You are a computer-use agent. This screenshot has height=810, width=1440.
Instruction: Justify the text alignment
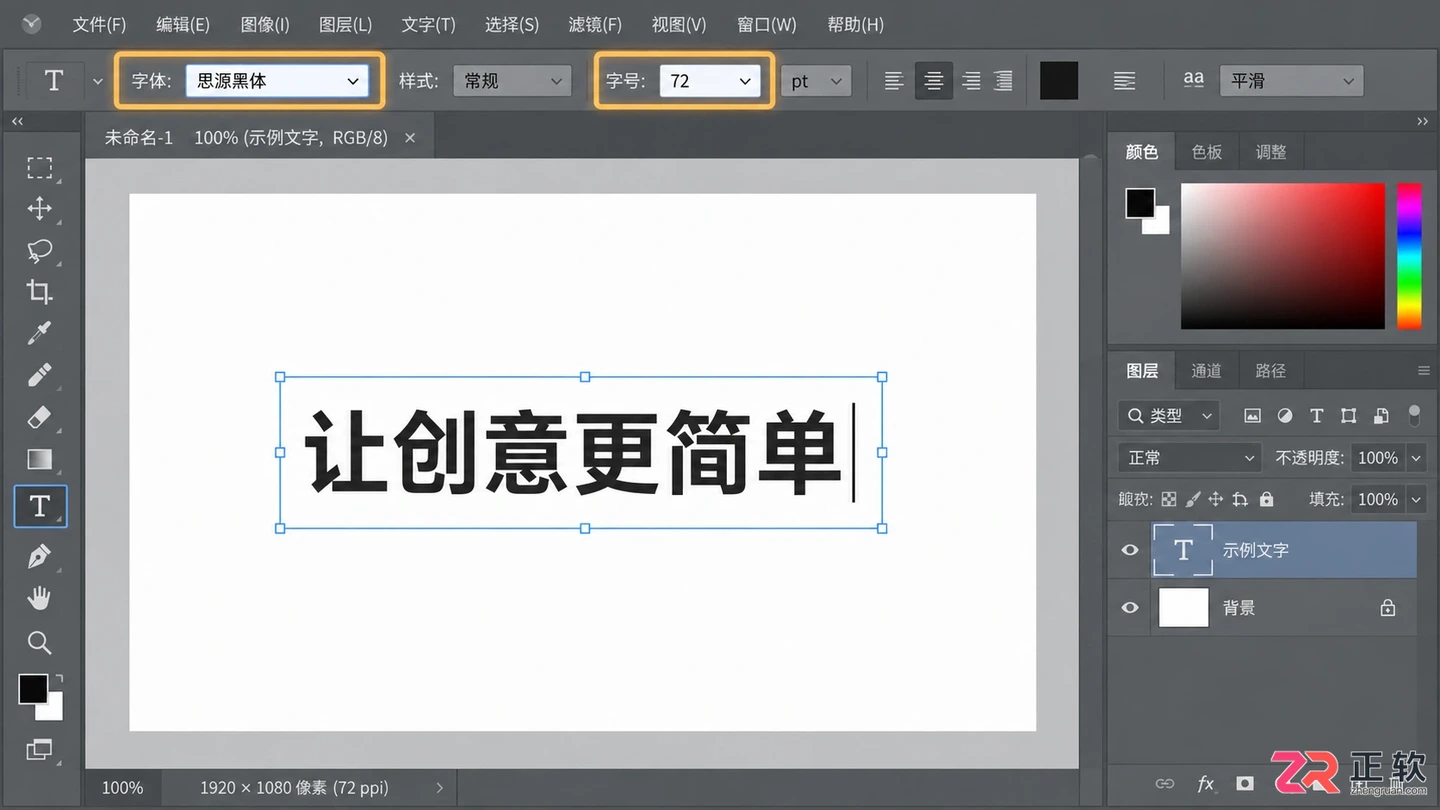coord(1003,81)
